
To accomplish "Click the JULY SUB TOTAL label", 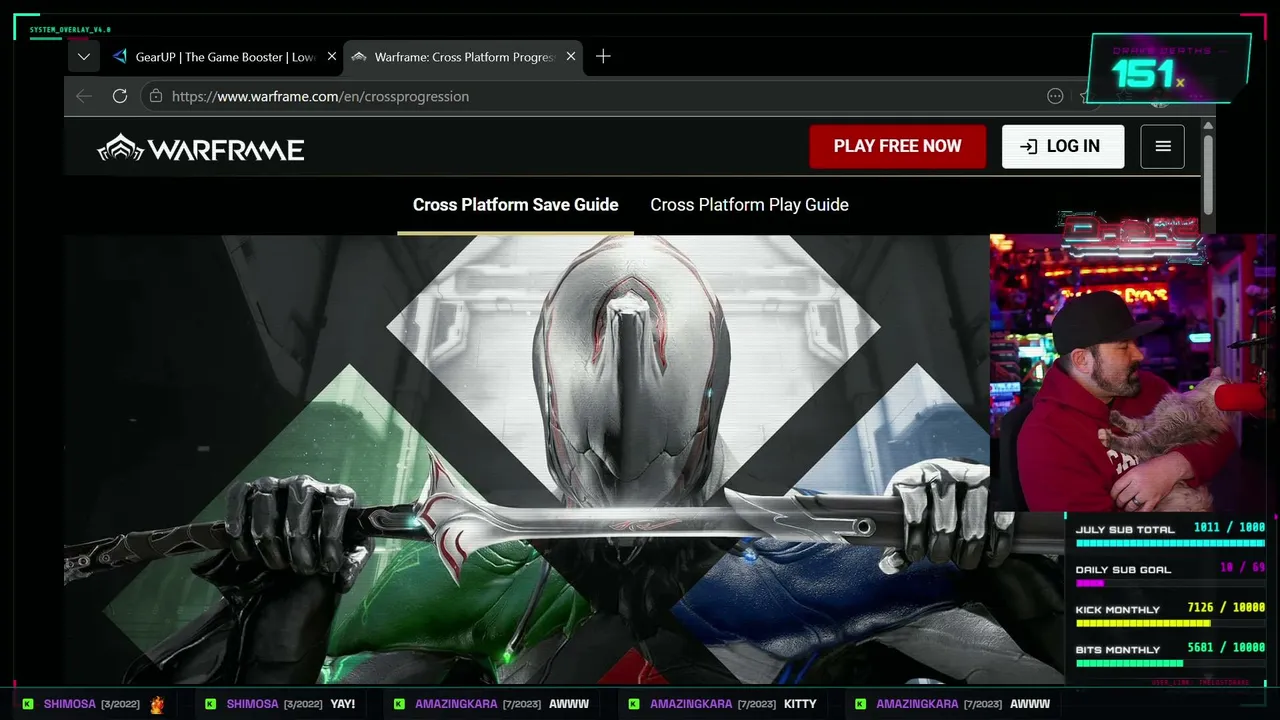I will 1125,530.
